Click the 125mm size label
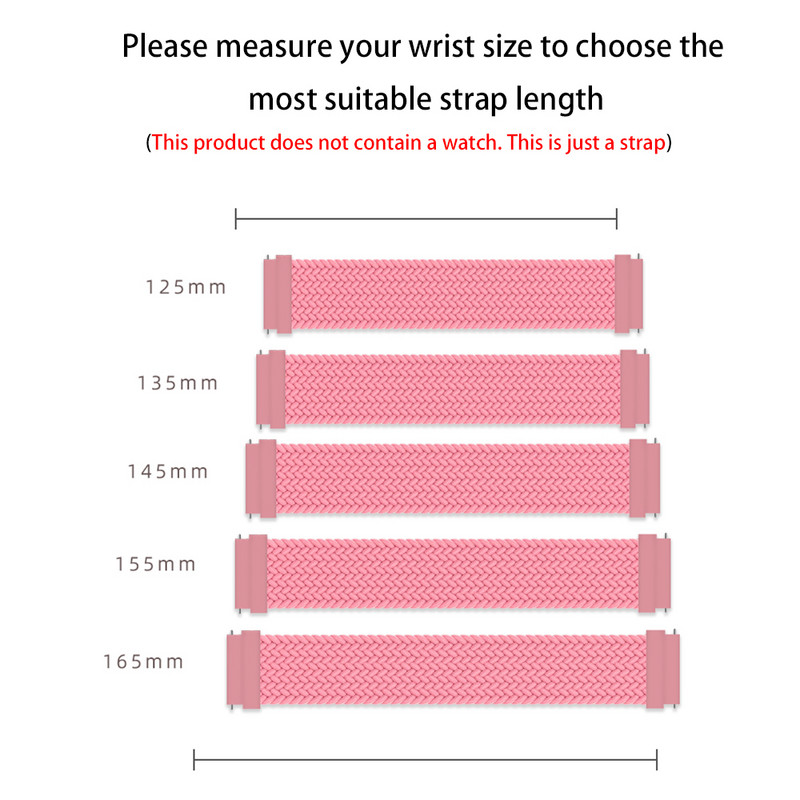This screenshot has height=800, width=800. click(186, 288)
